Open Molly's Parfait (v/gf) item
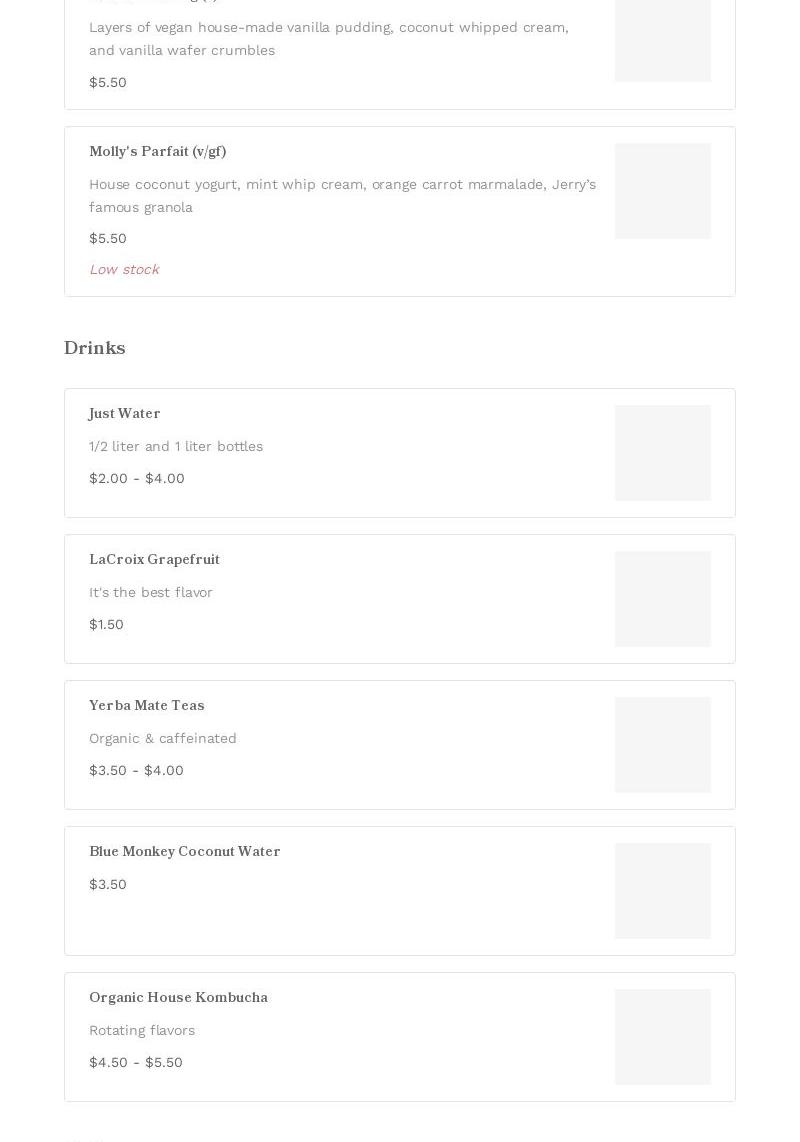 pyautogui.click(x=399, y=211)
